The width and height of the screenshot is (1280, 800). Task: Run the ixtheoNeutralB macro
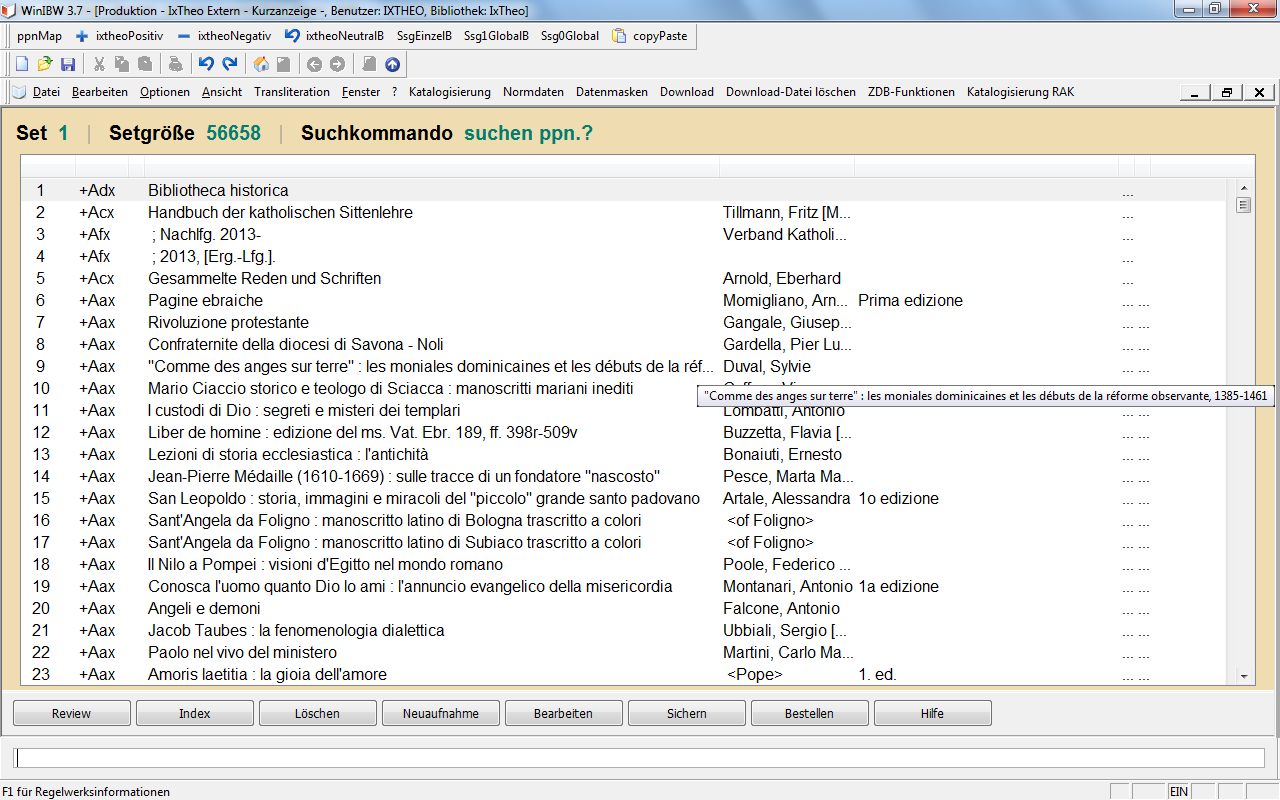(334, 36)
